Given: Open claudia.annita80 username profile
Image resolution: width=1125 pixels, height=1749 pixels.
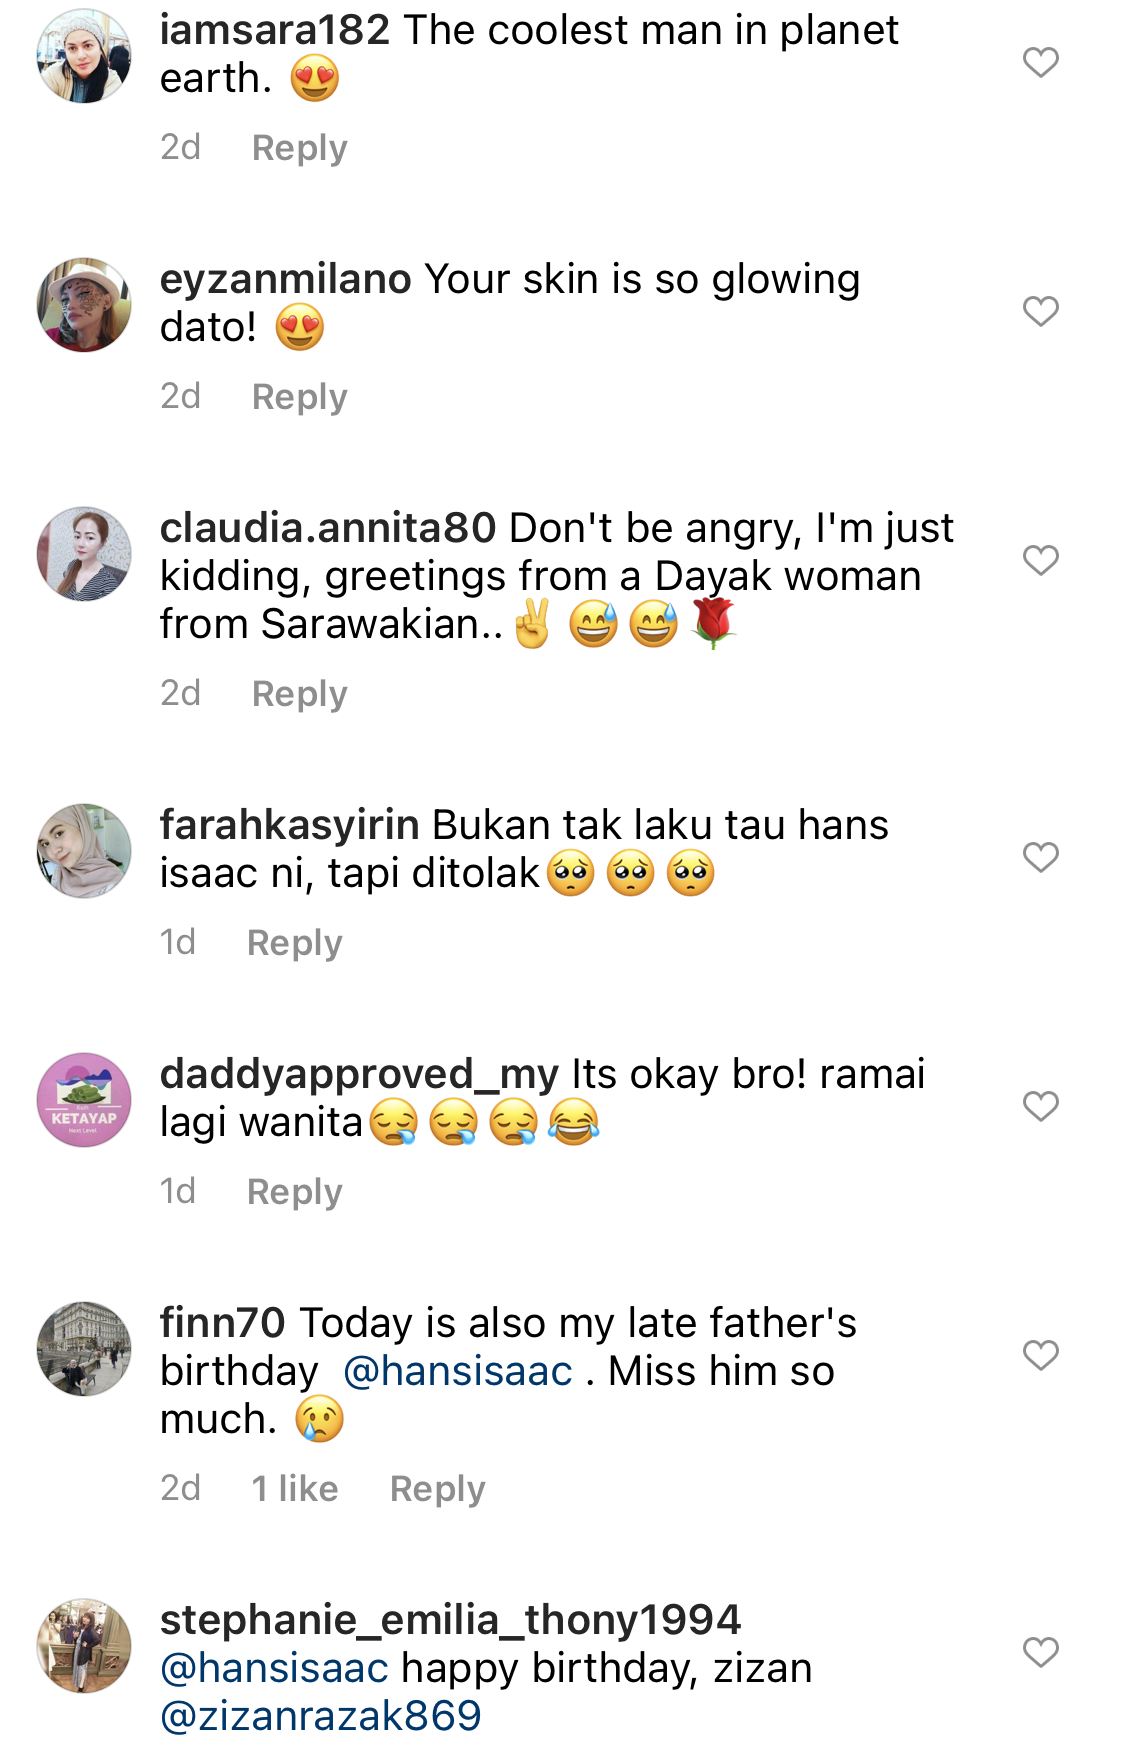Looking at the screenshot, I should point(328,528).
